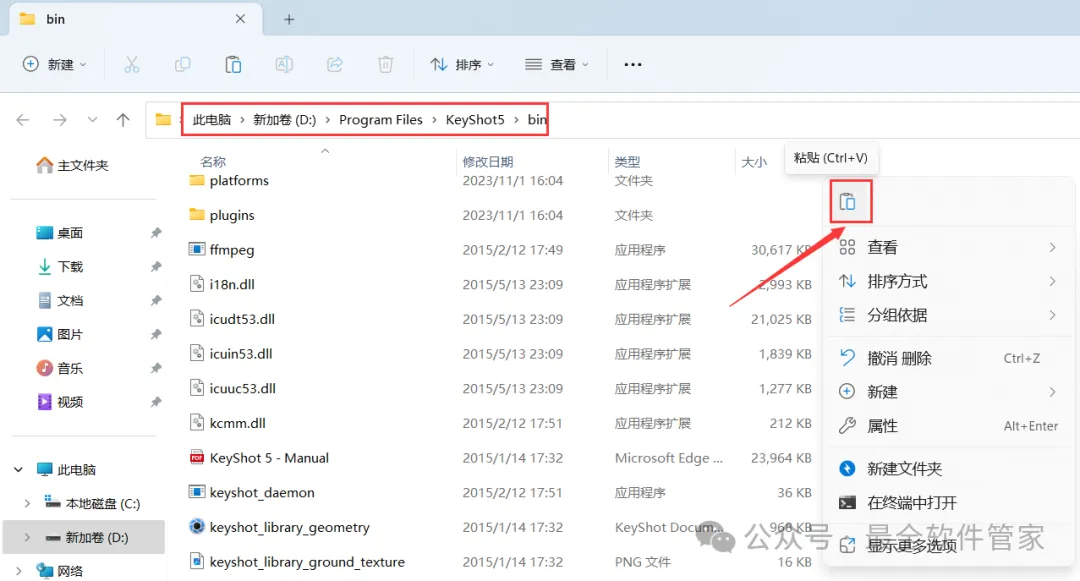Image resolution: width=1080 pixels, height=581 pixels.
Task: Go back with the left arrow
Action: (x=23, y=120)
